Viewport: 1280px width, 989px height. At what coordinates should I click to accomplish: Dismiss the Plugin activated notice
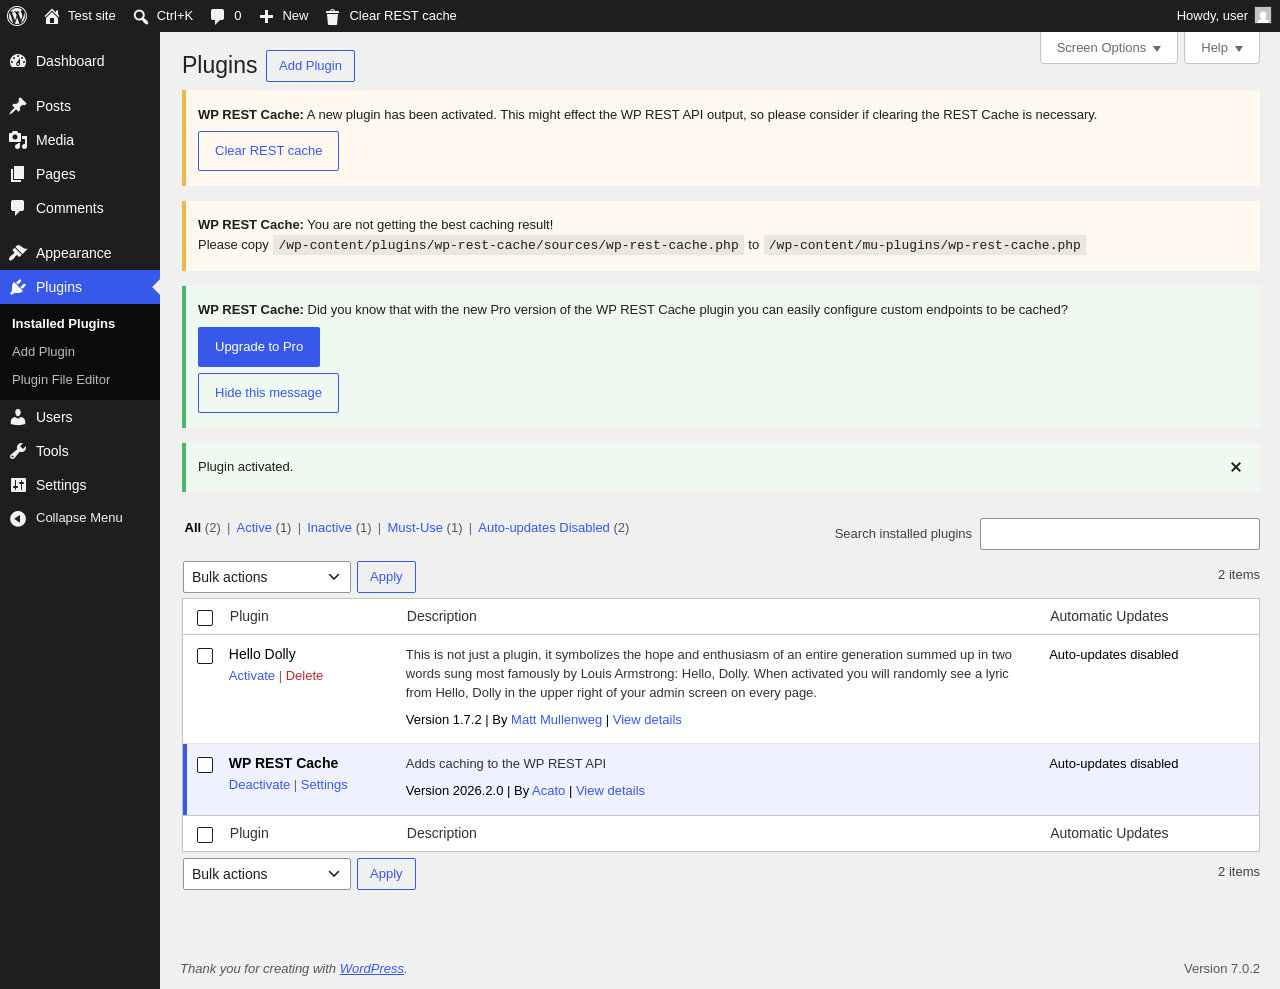point(1236,467)
